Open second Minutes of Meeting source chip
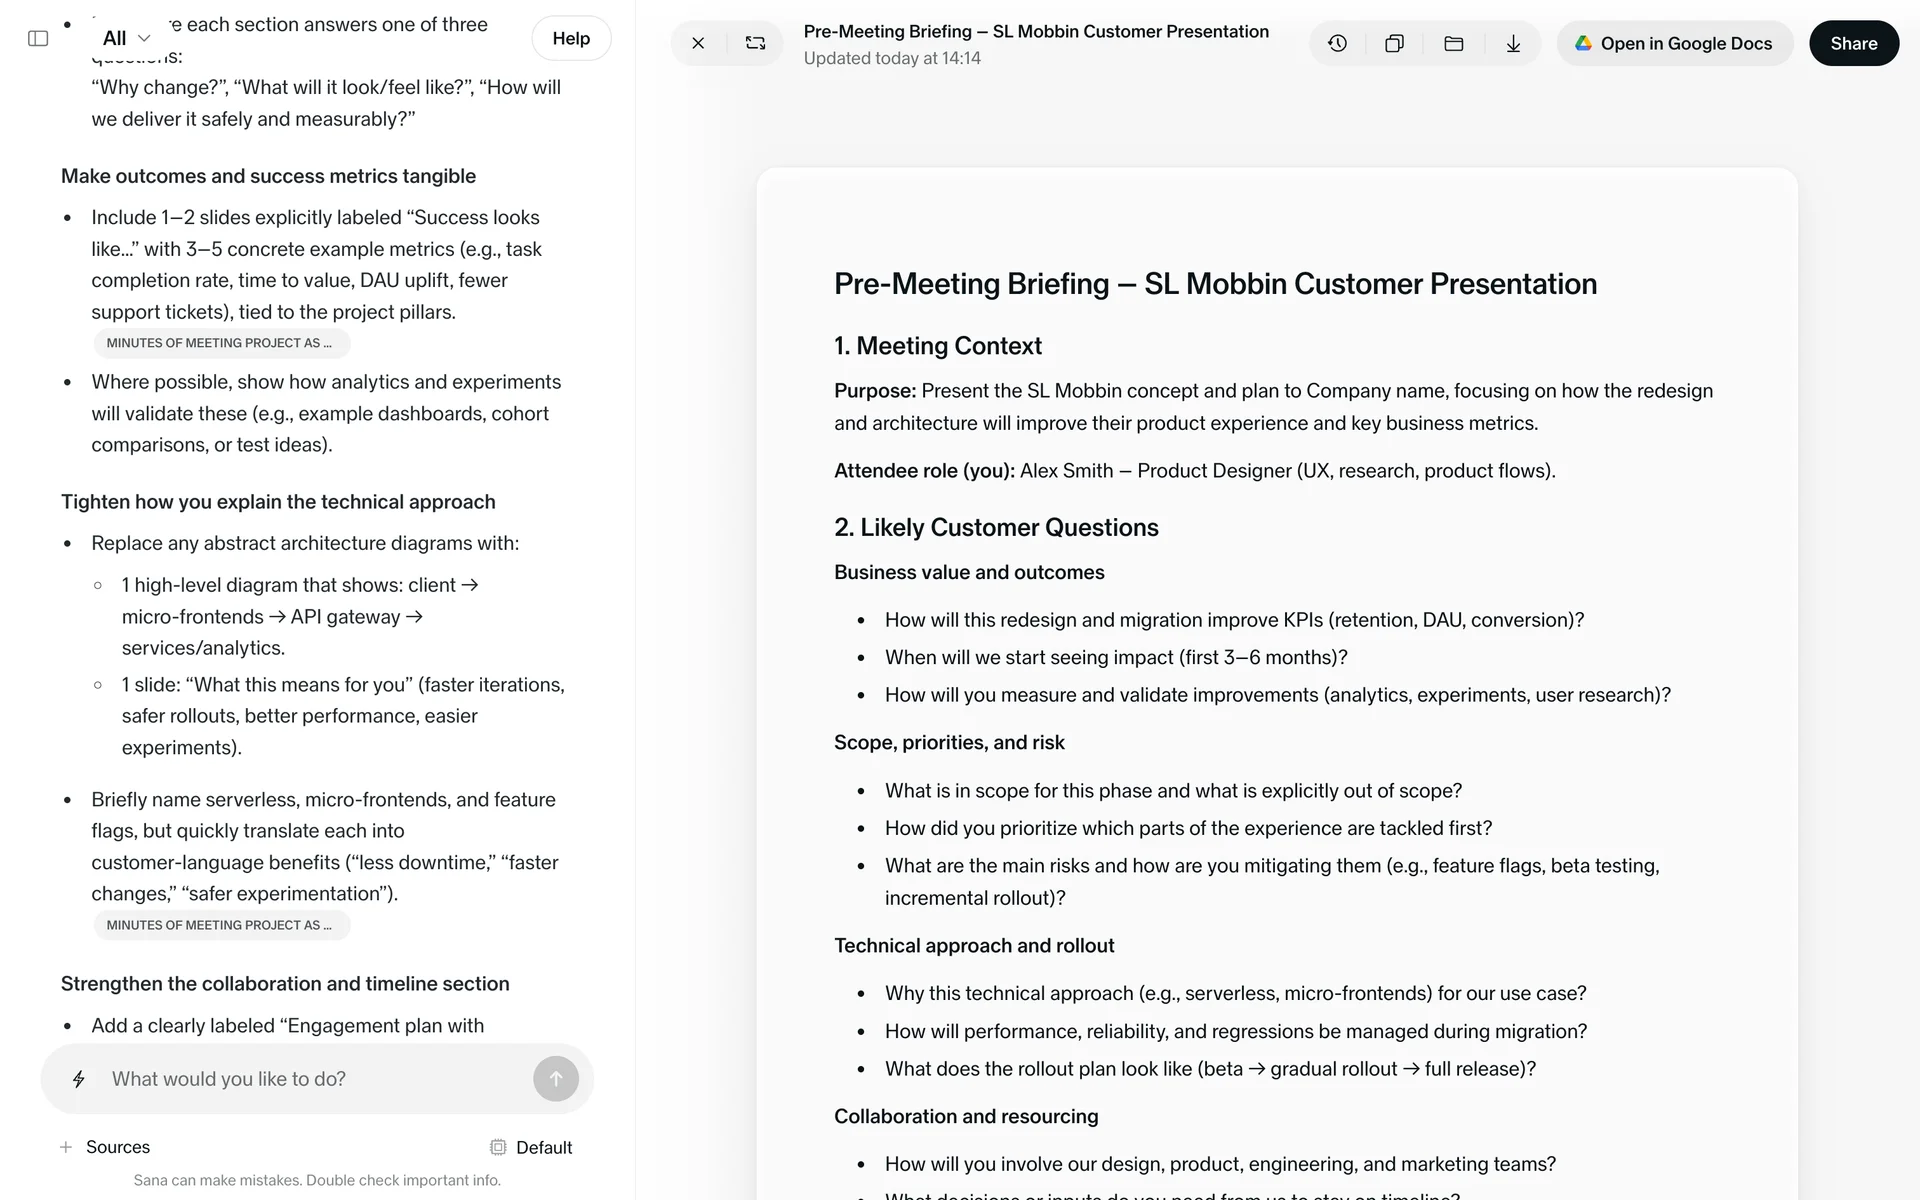The height and width of the screenshot is (1200, 1920). tap(221, 925)
